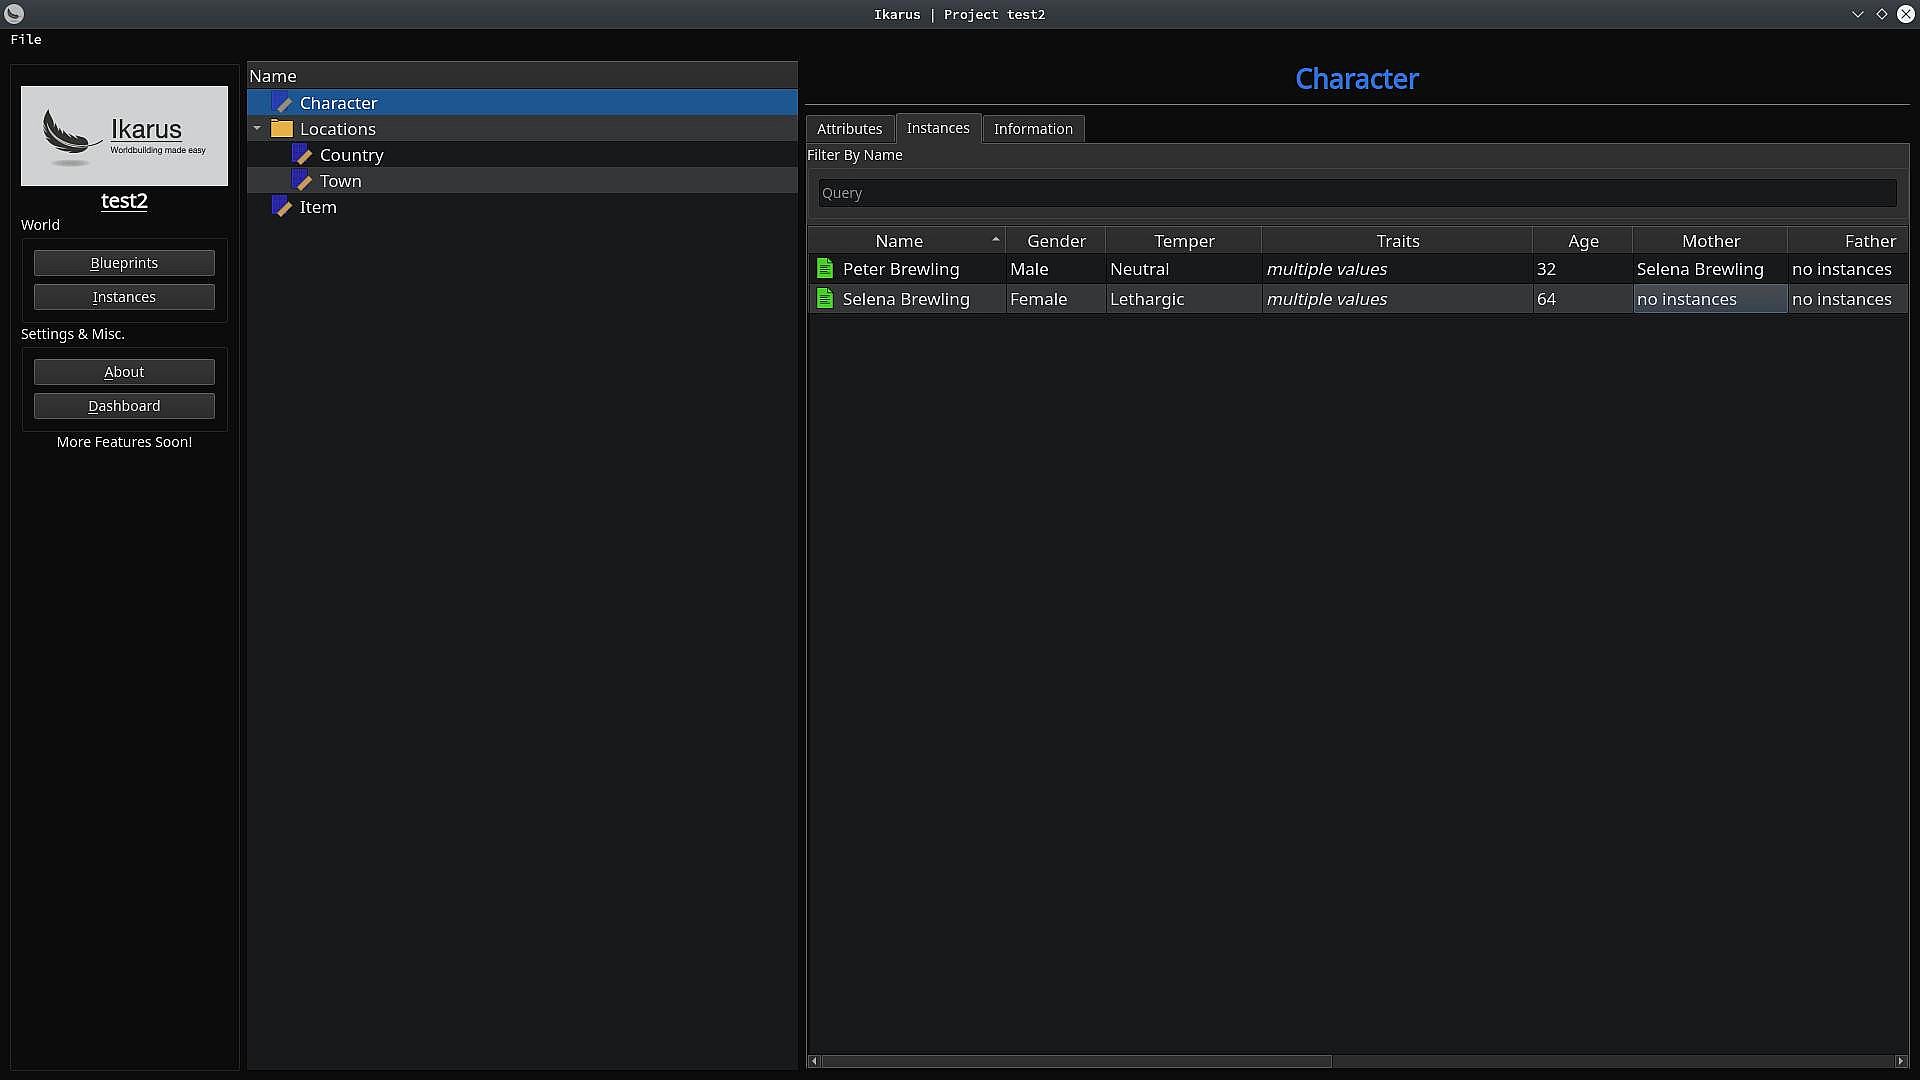This screenshot has height=1080, width=1920.
Task: Click the About button
Action: (x=124, y=372)
